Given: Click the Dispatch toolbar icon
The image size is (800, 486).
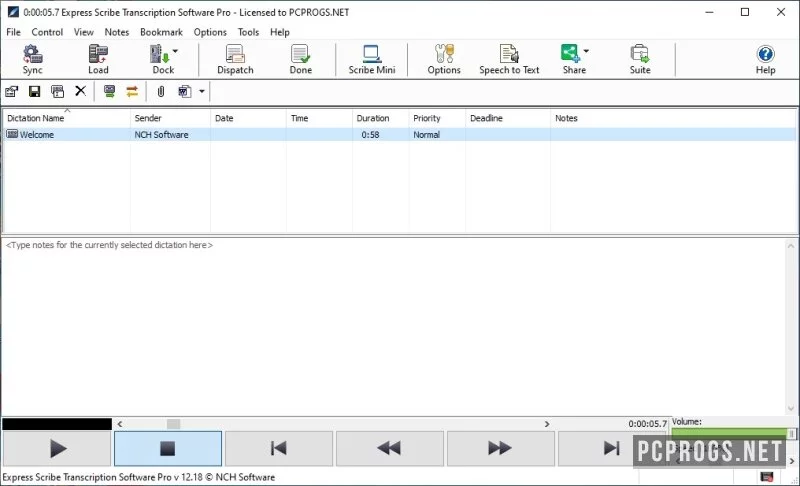Looking at the screenshot, I should click(235, 54).
